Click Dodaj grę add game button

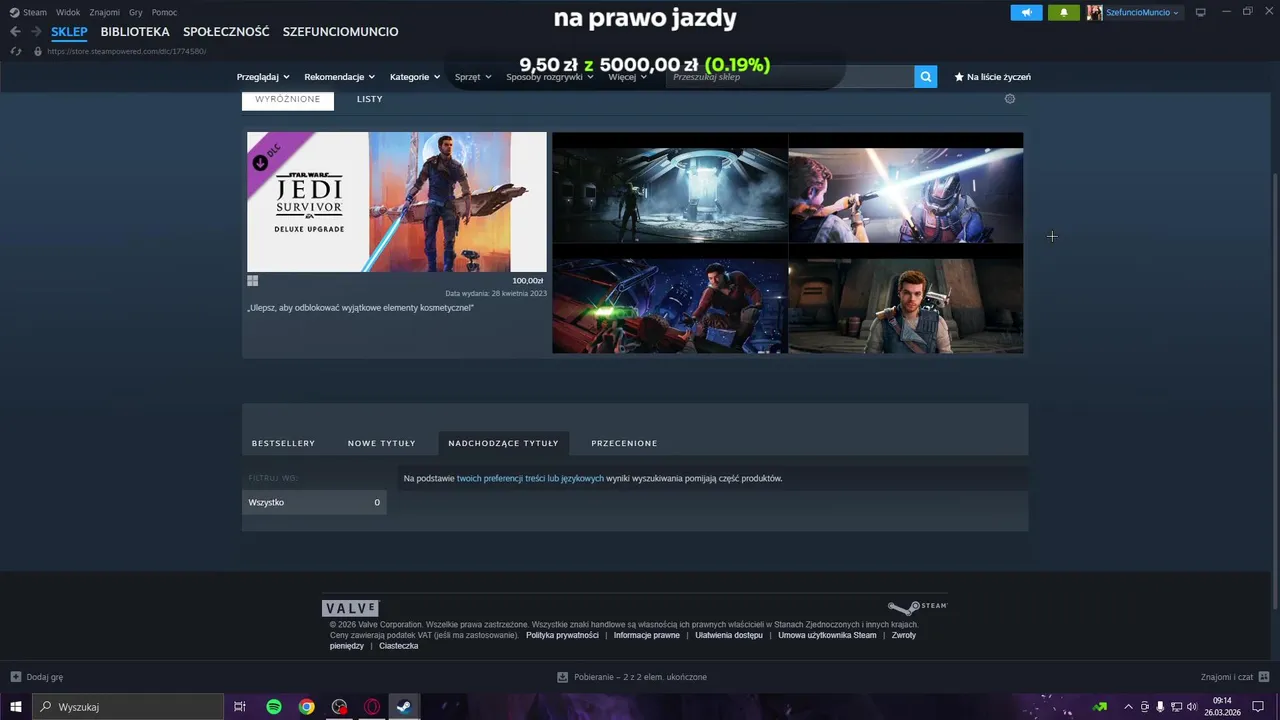tap(37, 677)
